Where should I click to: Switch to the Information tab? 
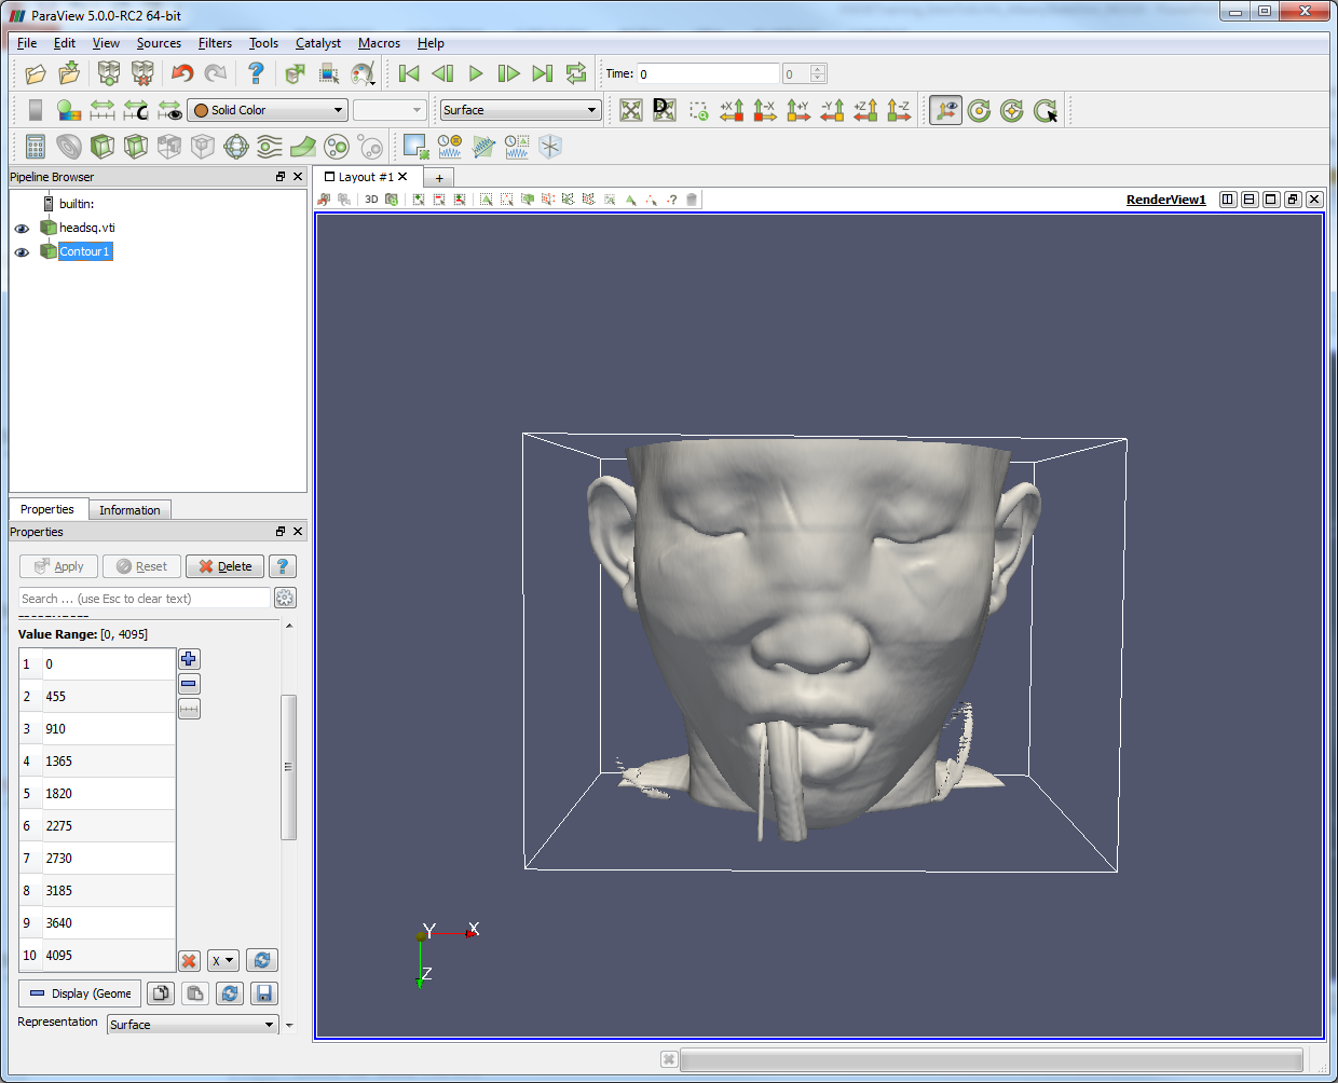click(130, 510)
